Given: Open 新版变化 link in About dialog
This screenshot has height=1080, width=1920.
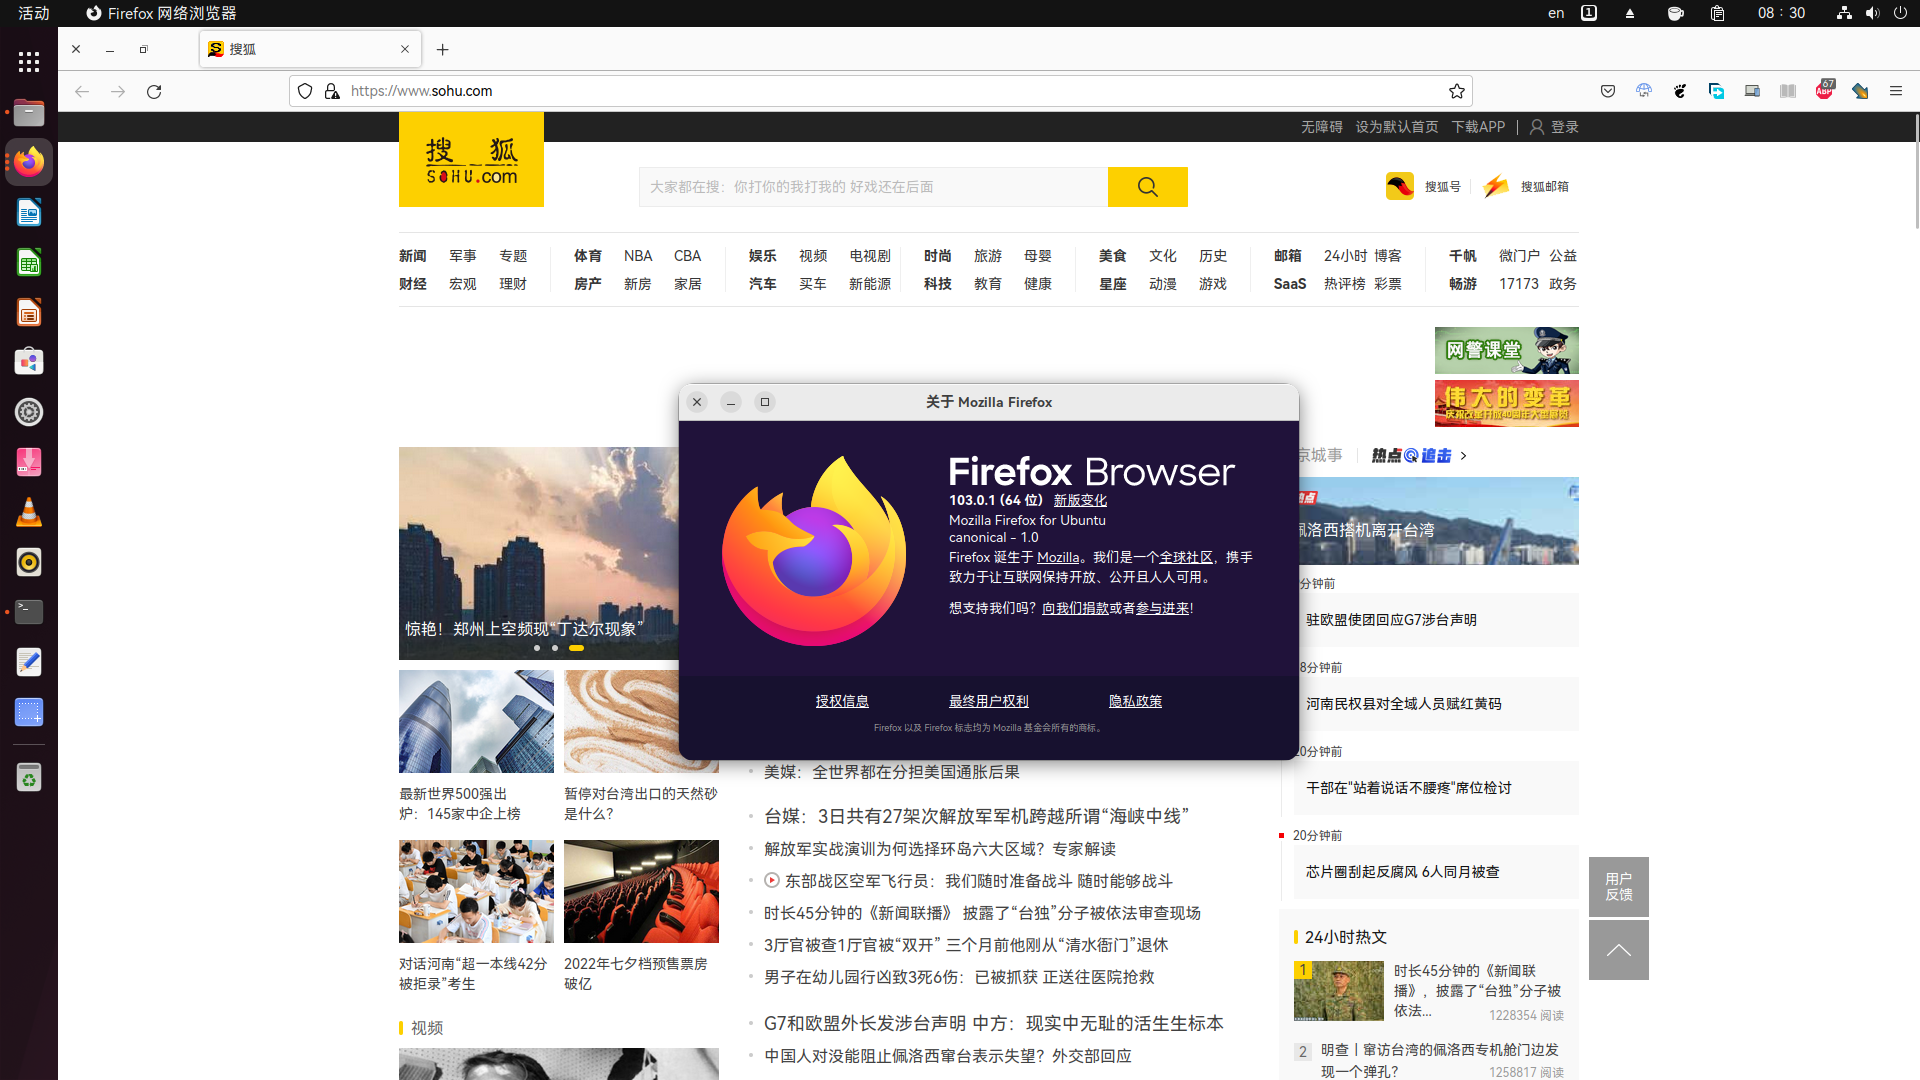Looking at the screenshot, I should (x=1080, y=500).
